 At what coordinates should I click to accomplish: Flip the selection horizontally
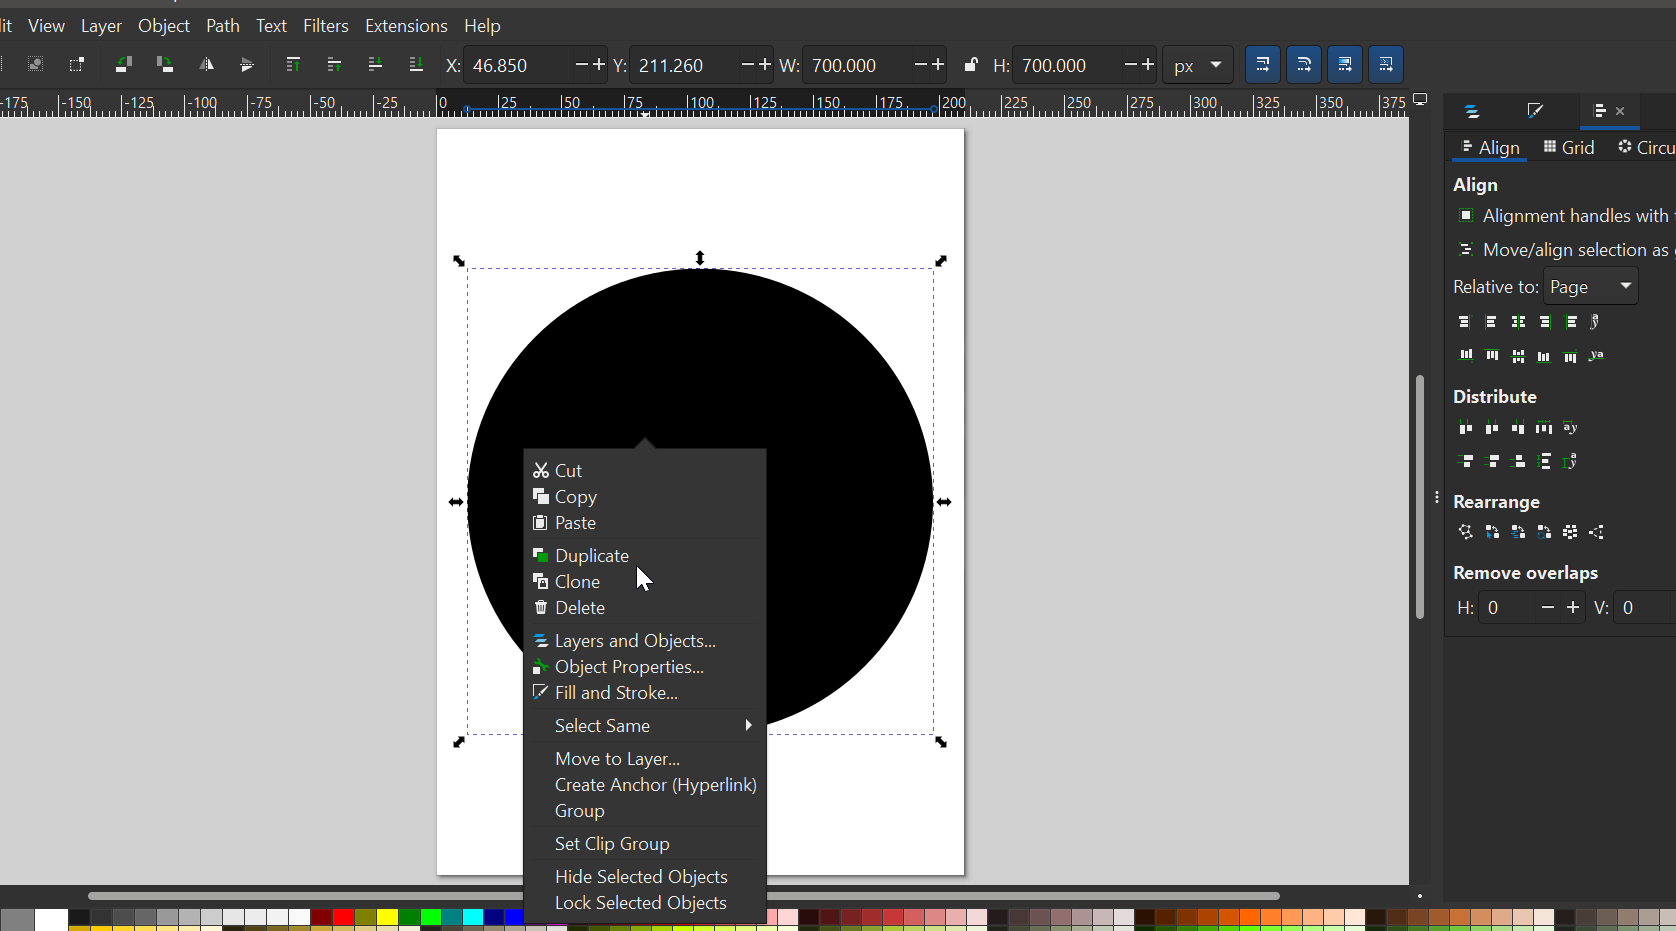(206, 65)
